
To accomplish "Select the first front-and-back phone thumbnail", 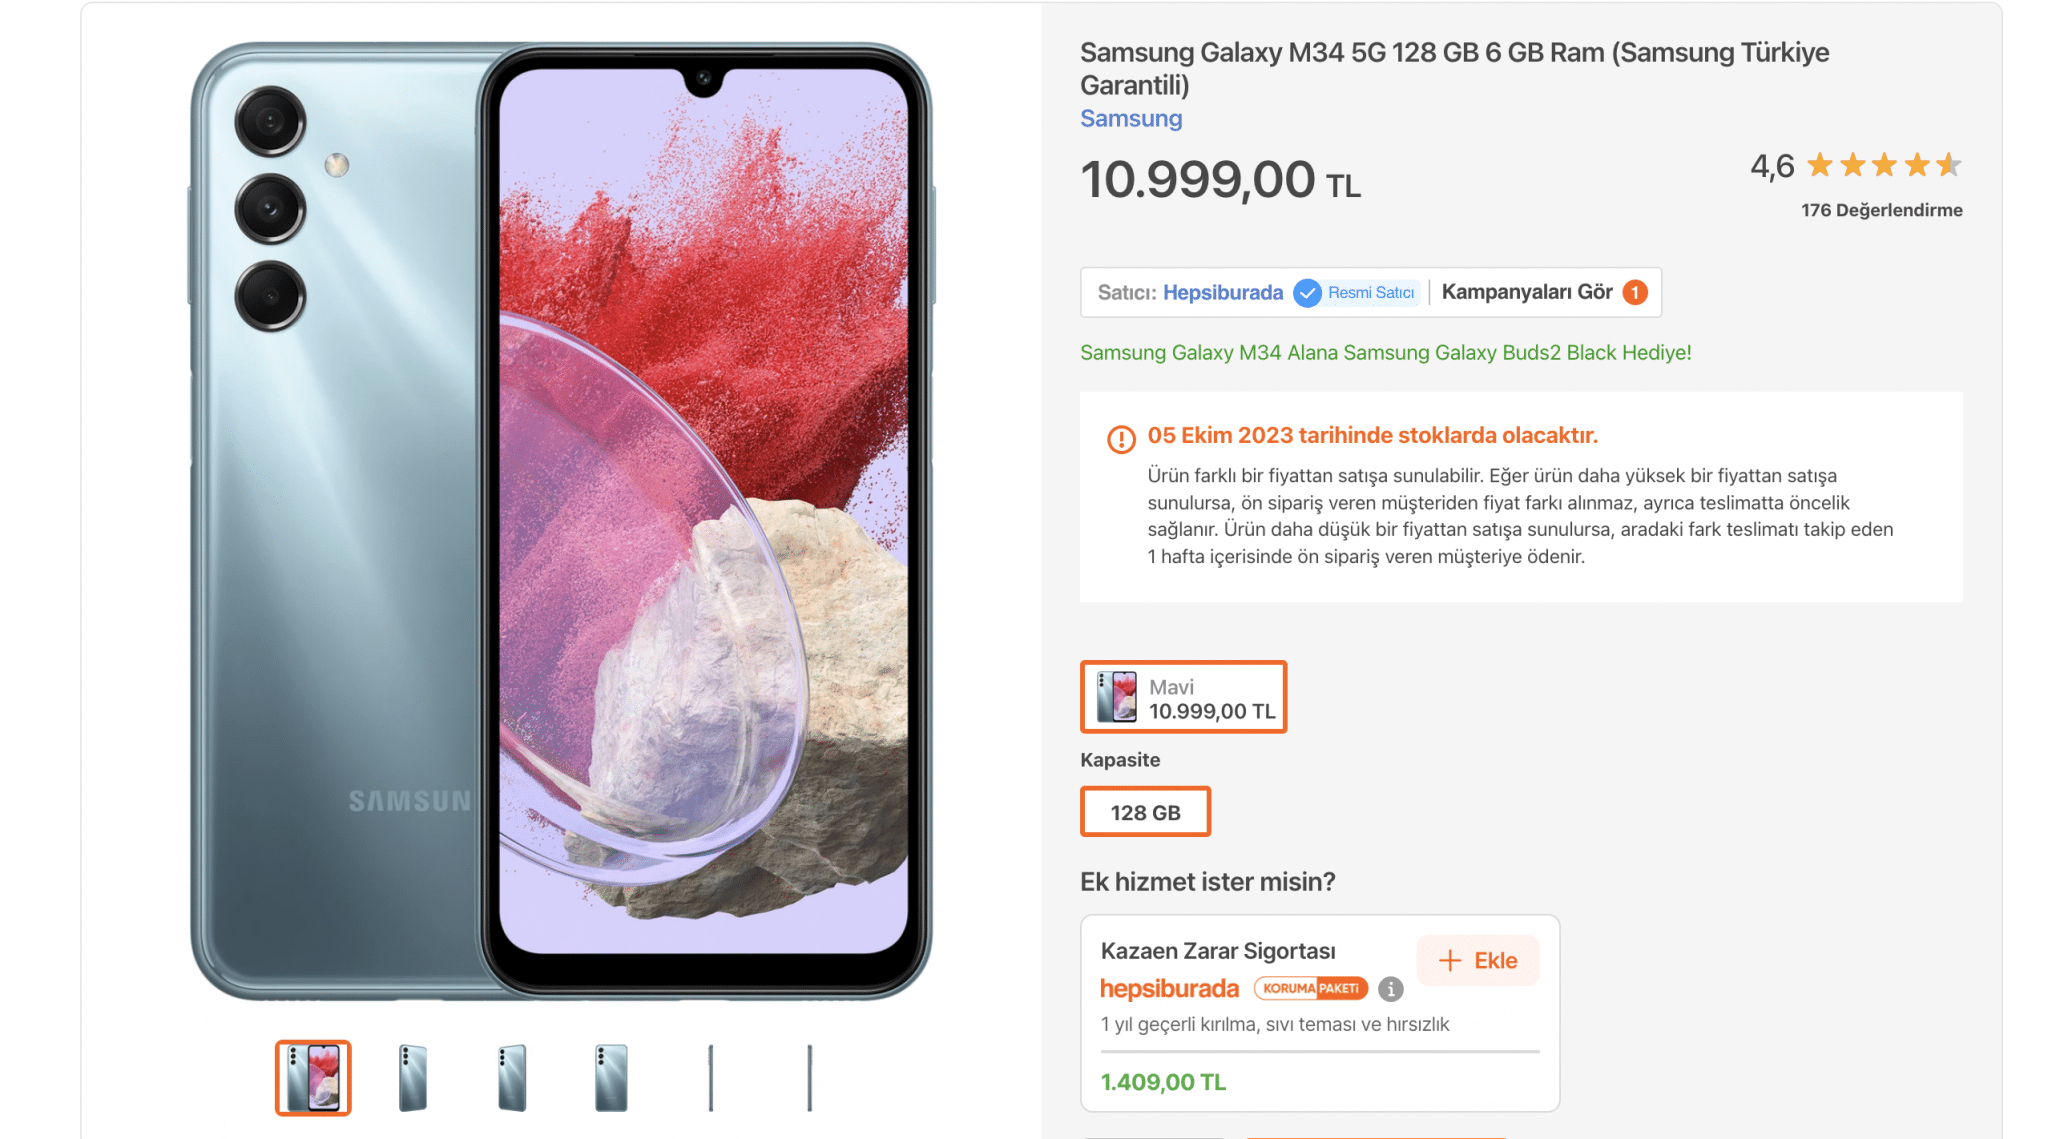I will tap(313, 1077).
